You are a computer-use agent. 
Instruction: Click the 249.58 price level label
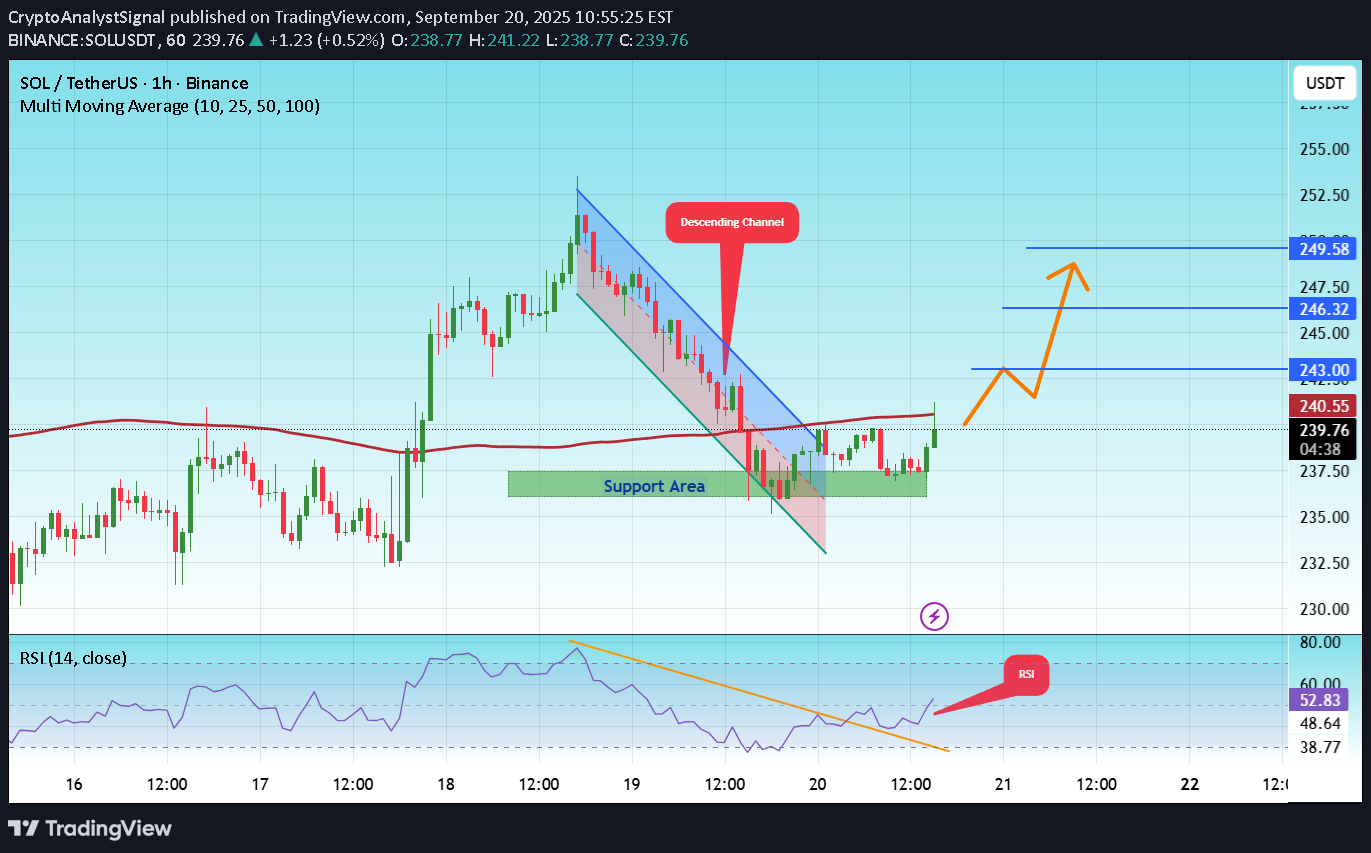click(x=1325, y=248)
